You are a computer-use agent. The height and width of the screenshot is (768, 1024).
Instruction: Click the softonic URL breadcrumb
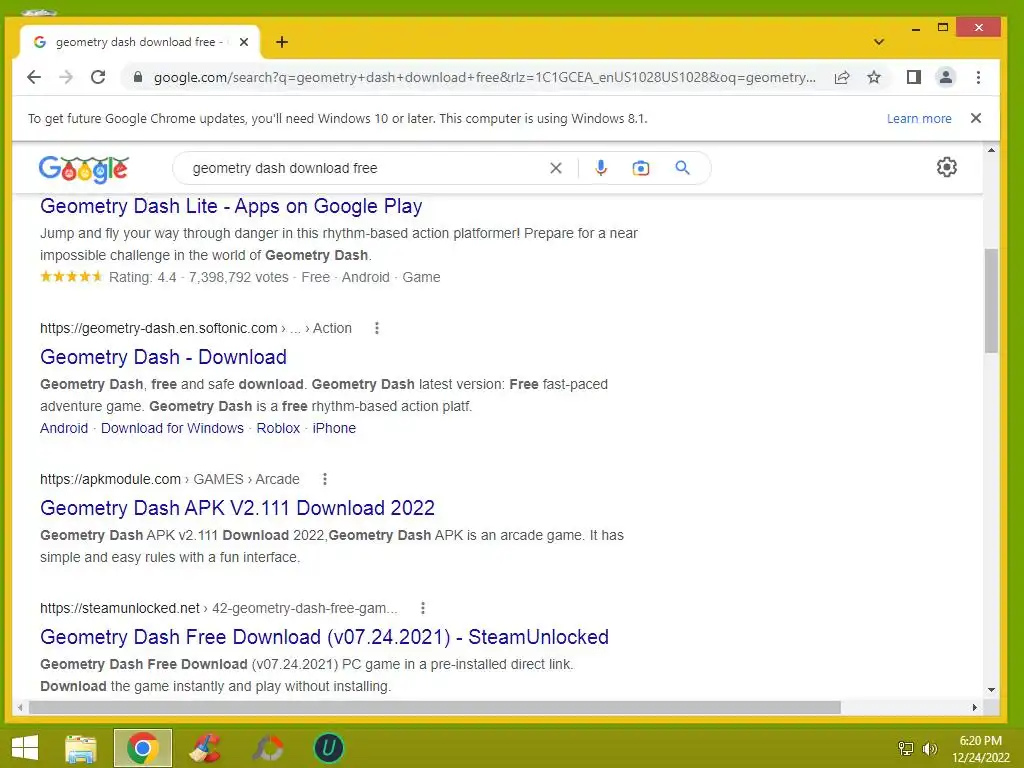pos(196,328)
